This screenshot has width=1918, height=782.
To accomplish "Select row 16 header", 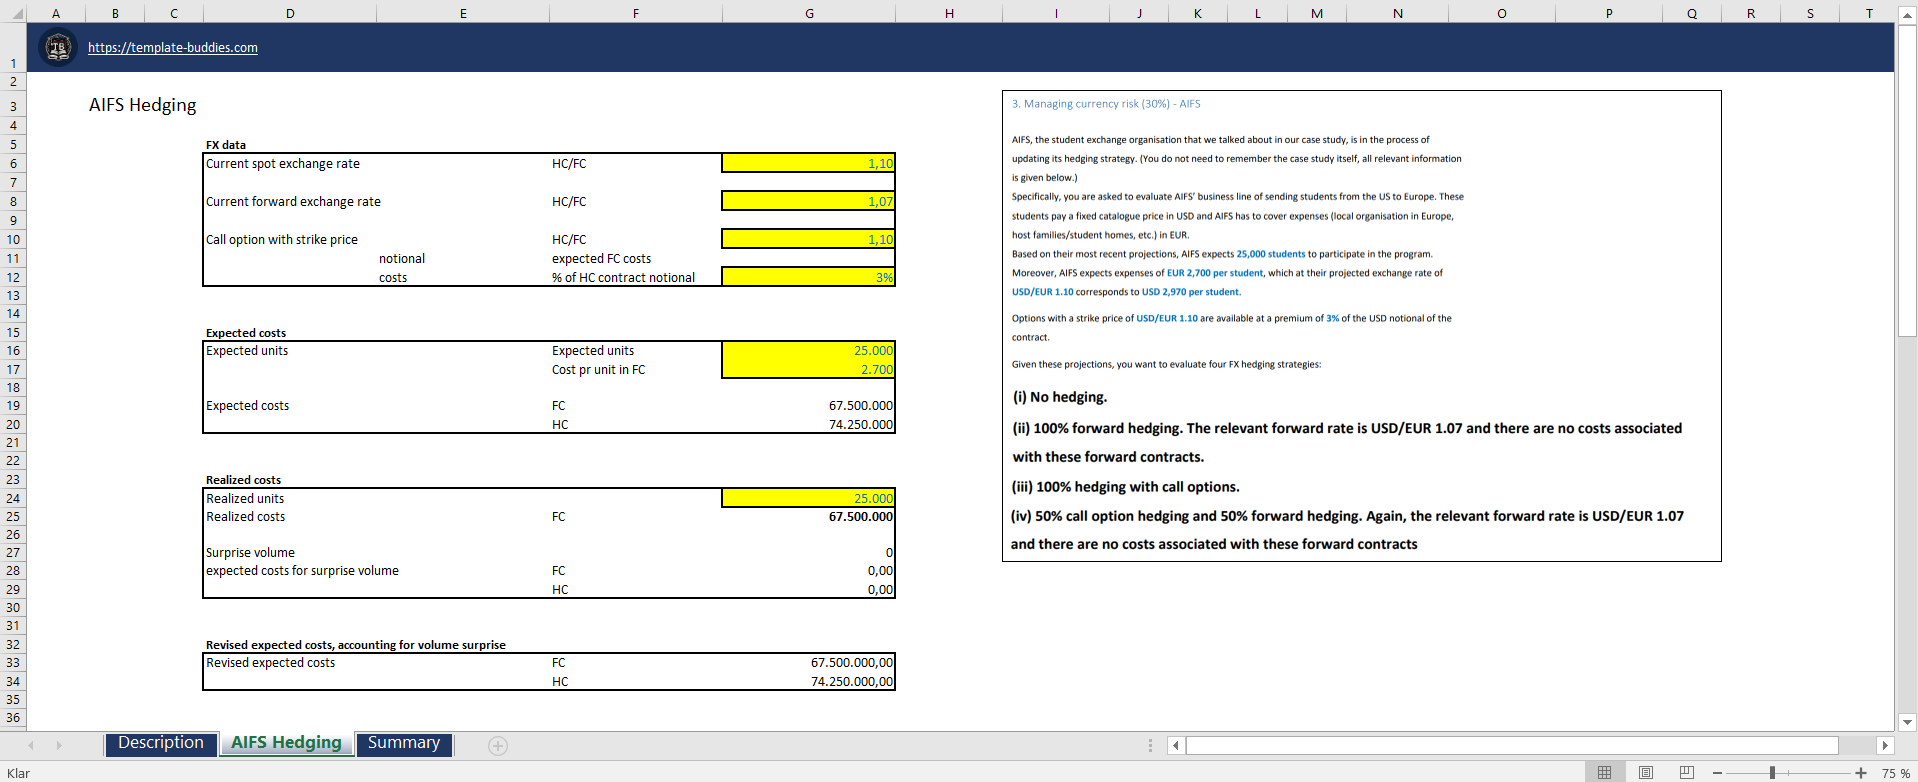I will click(x=13, y=351).
